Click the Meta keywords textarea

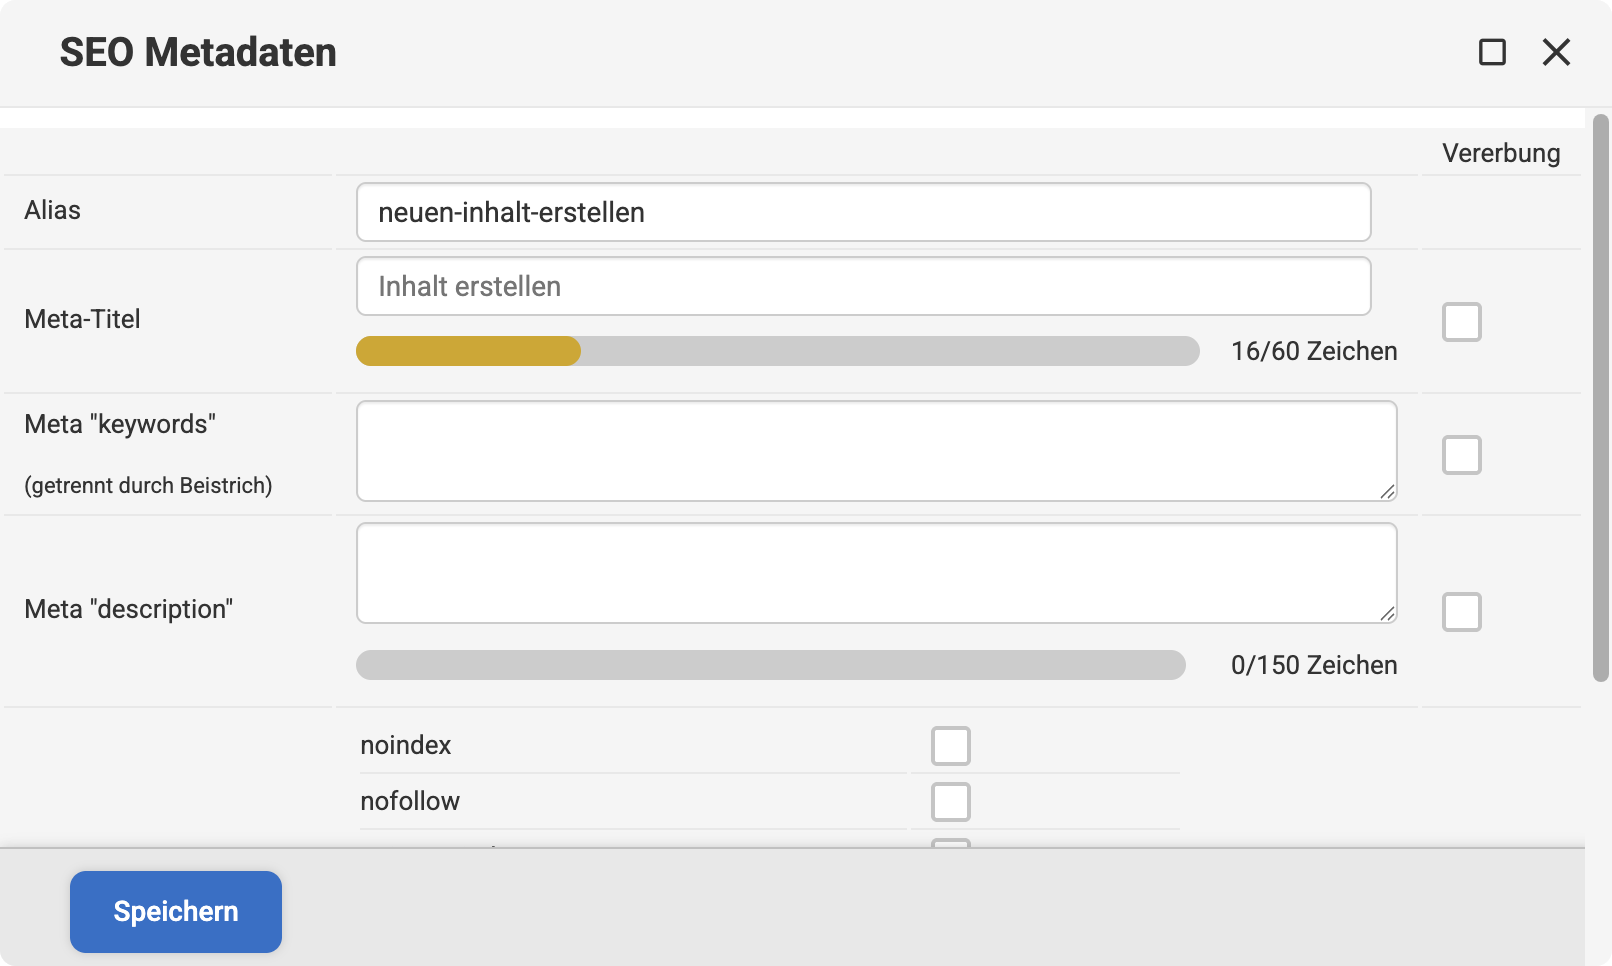click(x=876, y=451)
